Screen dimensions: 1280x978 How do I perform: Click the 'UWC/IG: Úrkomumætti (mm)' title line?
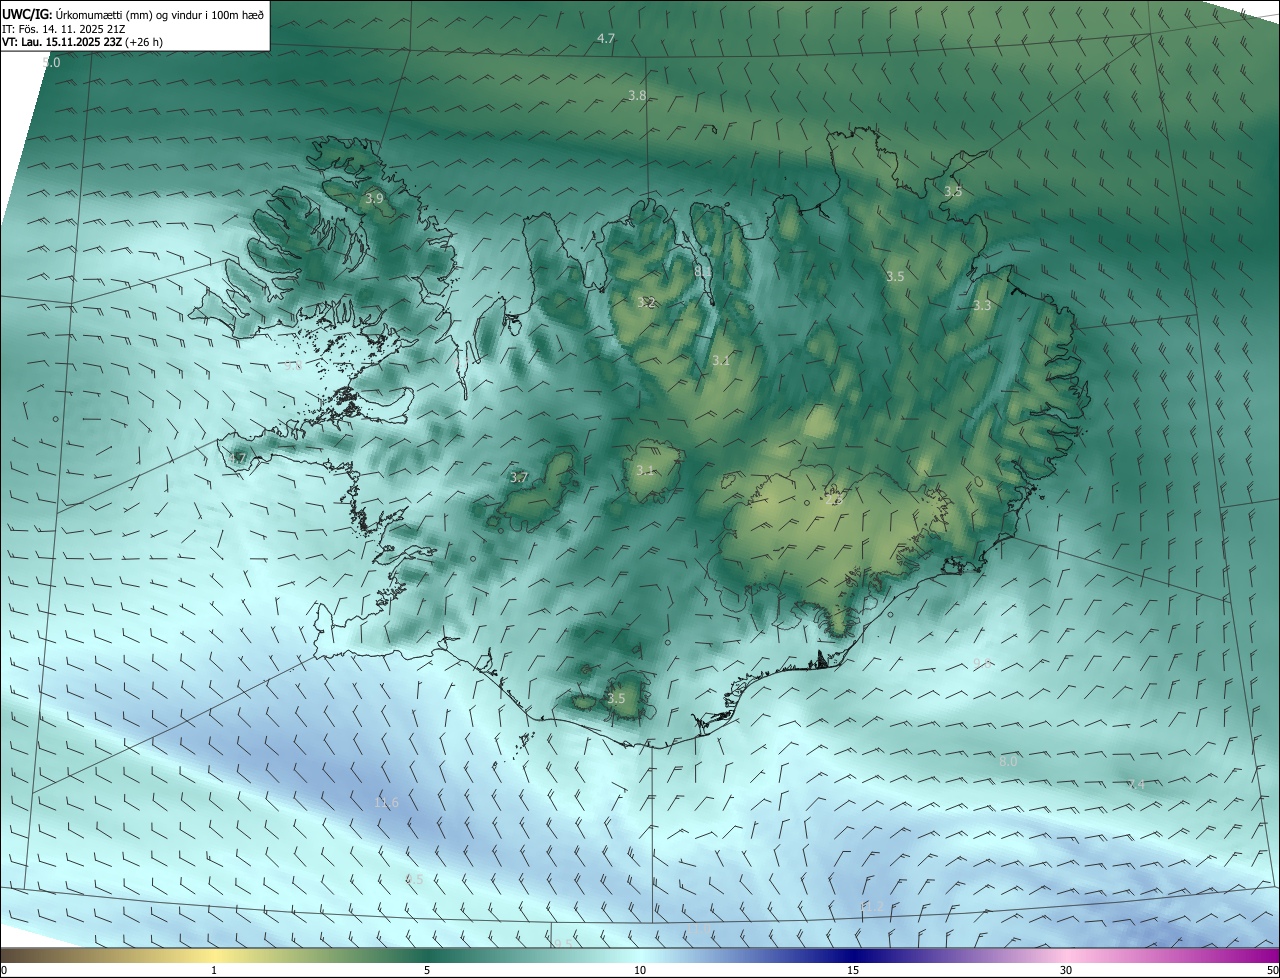pos(133,14)
